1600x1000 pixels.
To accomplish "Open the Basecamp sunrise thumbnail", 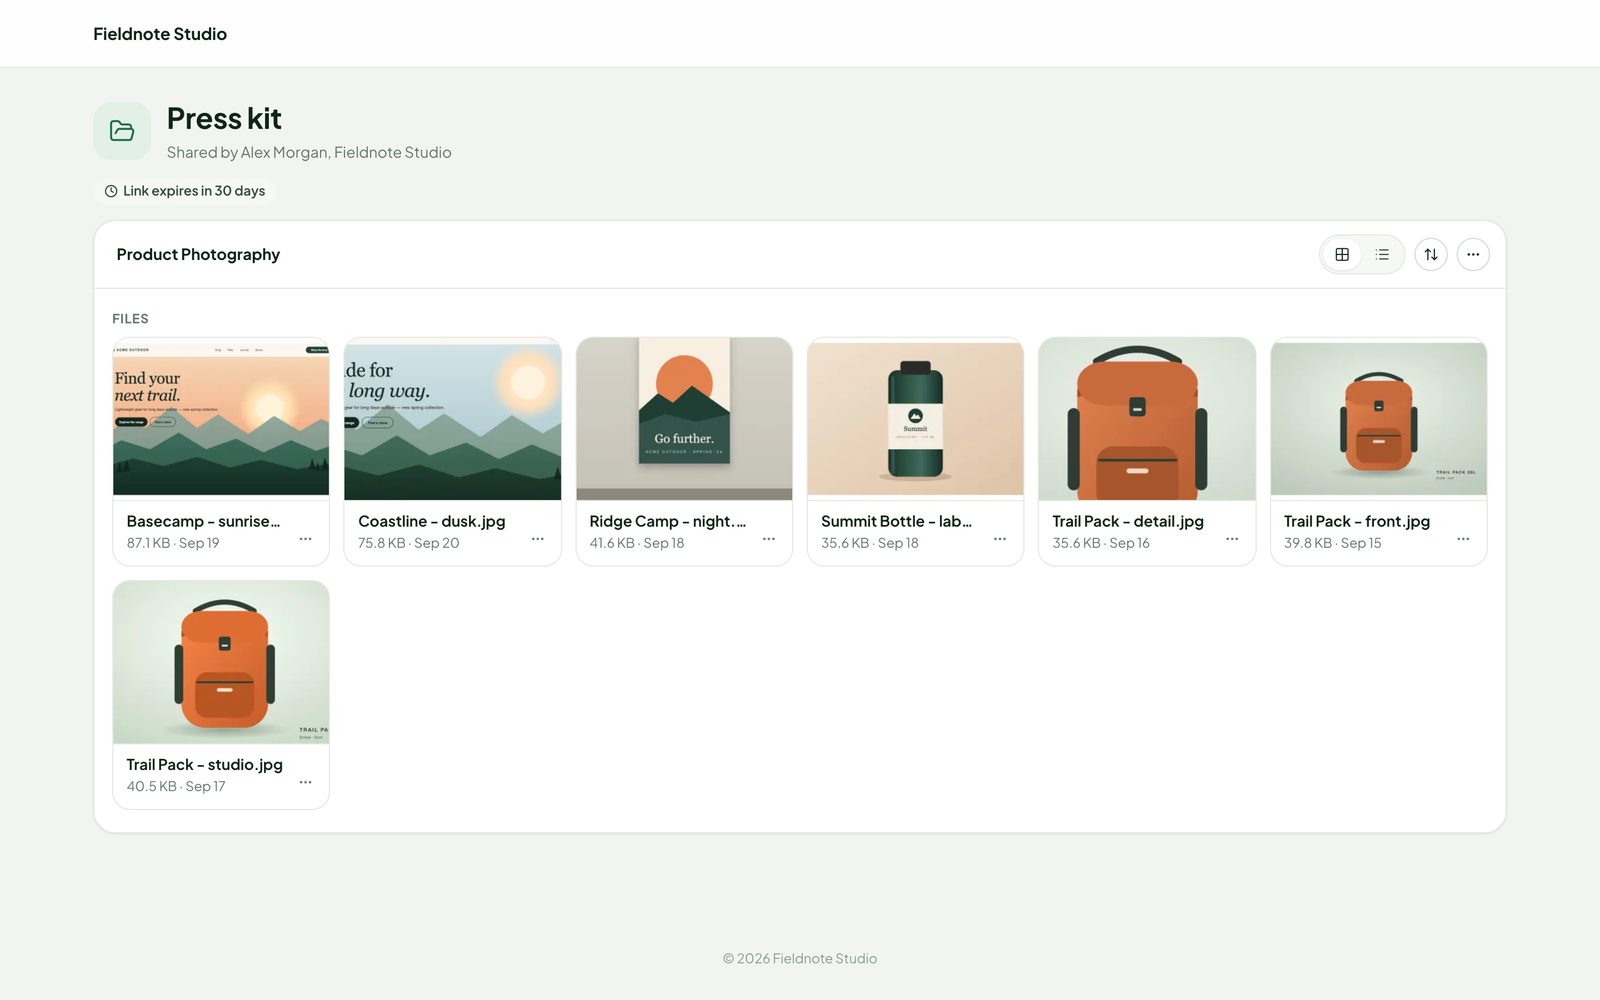I will pyautogui.click(x=221, y=419).
